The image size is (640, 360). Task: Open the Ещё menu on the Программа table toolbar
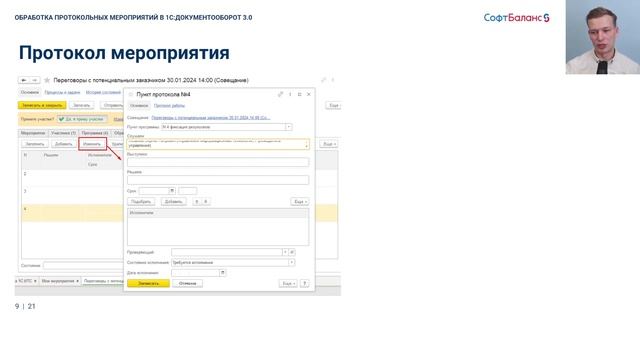[329, 144]
